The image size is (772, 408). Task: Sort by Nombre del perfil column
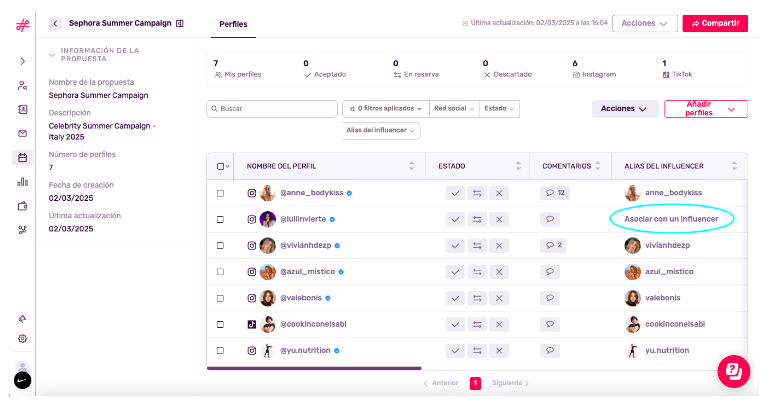click(x=412, y=166)
